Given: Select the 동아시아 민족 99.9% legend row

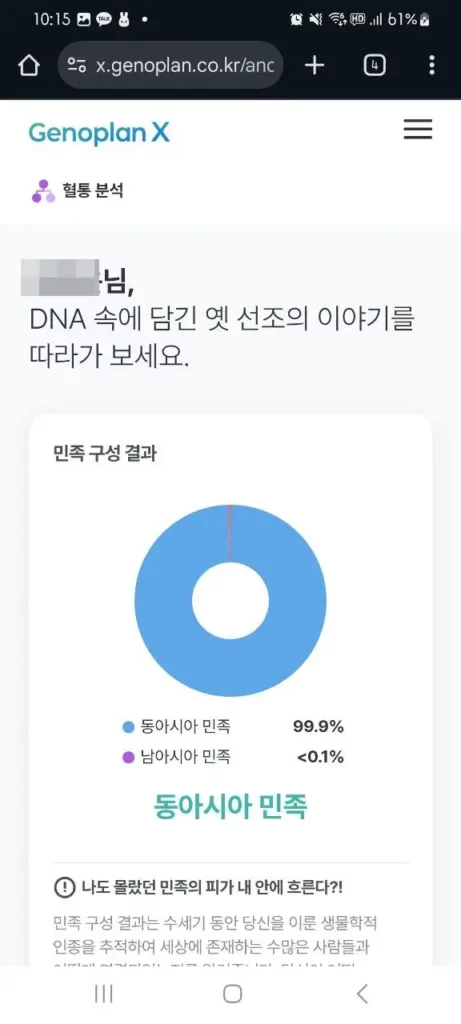Looking at the screenshot, I should [233, 727].
